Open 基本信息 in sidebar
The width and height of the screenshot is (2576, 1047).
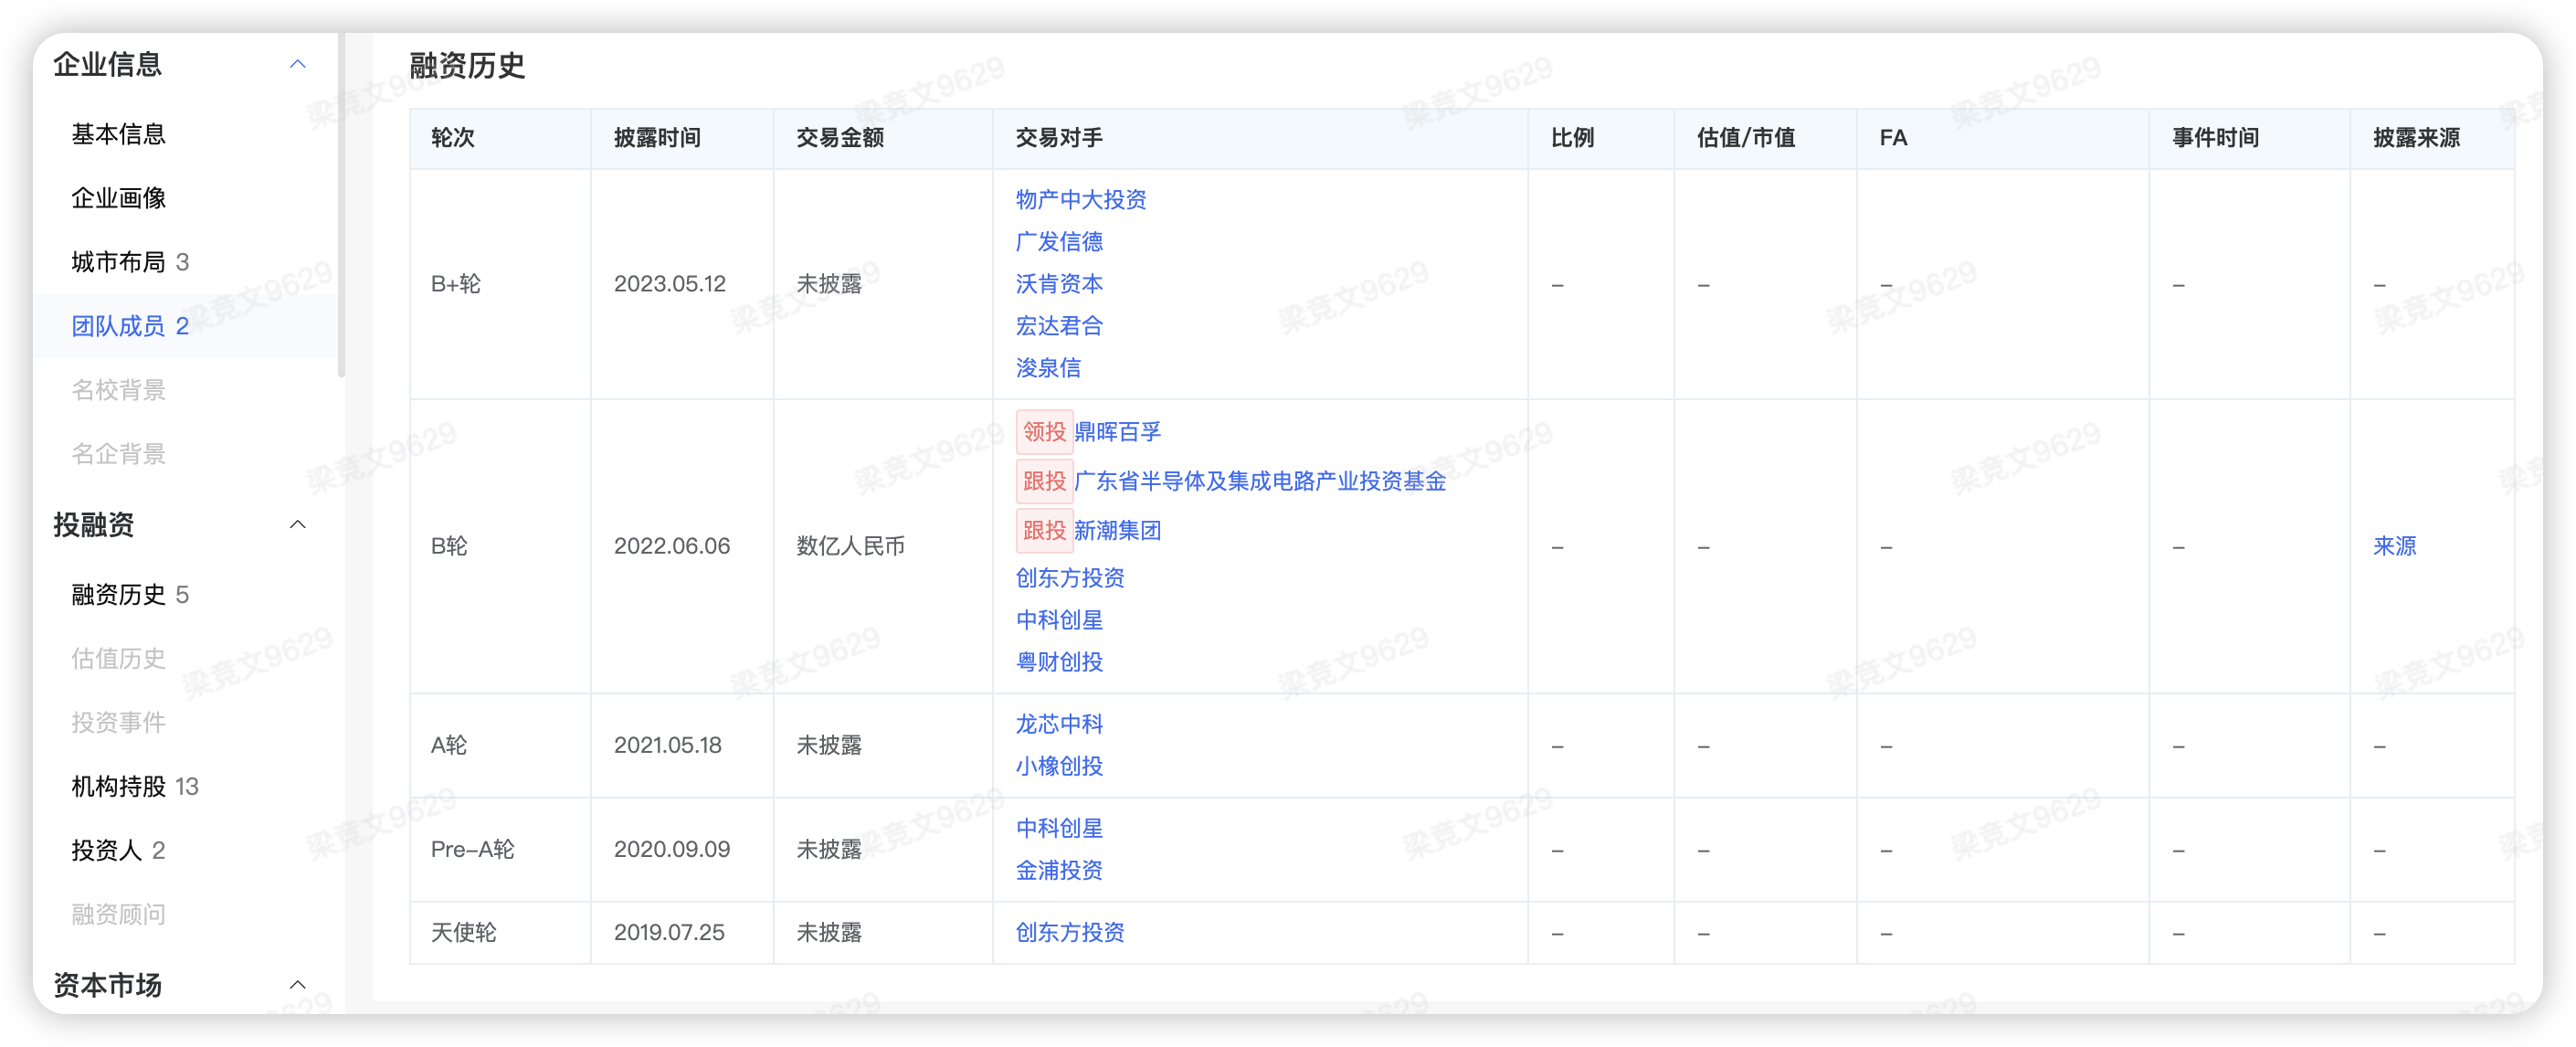click(x=118, y=134)
